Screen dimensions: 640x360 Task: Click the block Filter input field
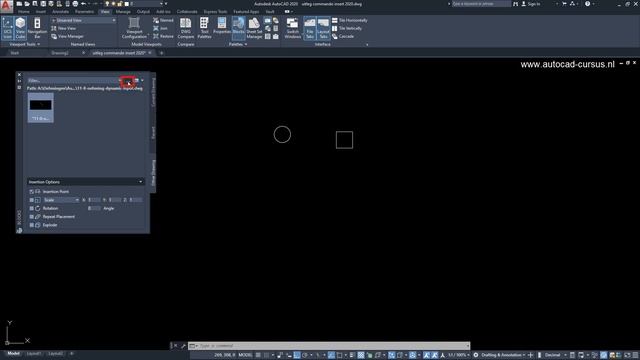[x=73, y=80]
